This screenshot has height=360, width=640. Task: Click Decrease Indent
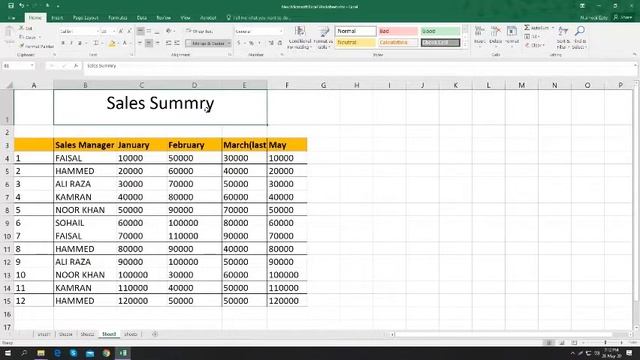click(x=168, y=43)
